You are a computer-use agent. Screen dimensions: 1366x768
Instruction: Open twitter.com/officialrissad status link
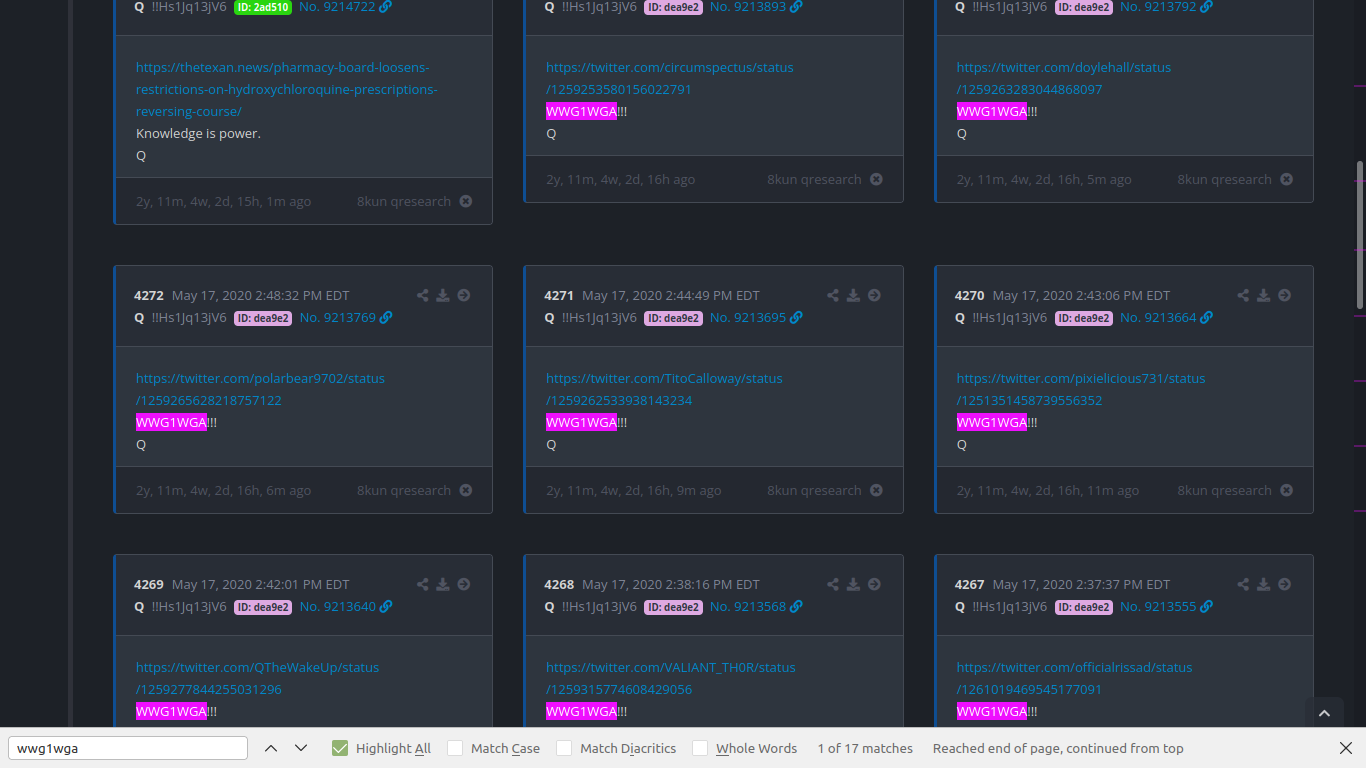[1074, 678]
